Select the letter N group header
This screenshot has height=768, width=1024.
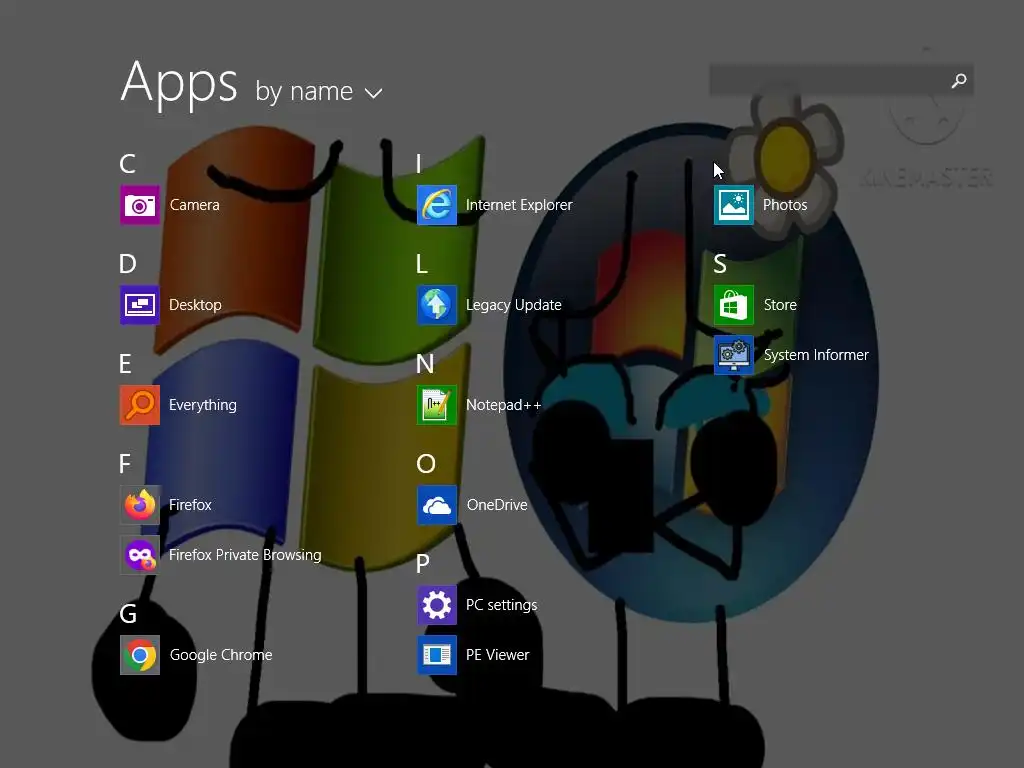[x=425, y=364]
